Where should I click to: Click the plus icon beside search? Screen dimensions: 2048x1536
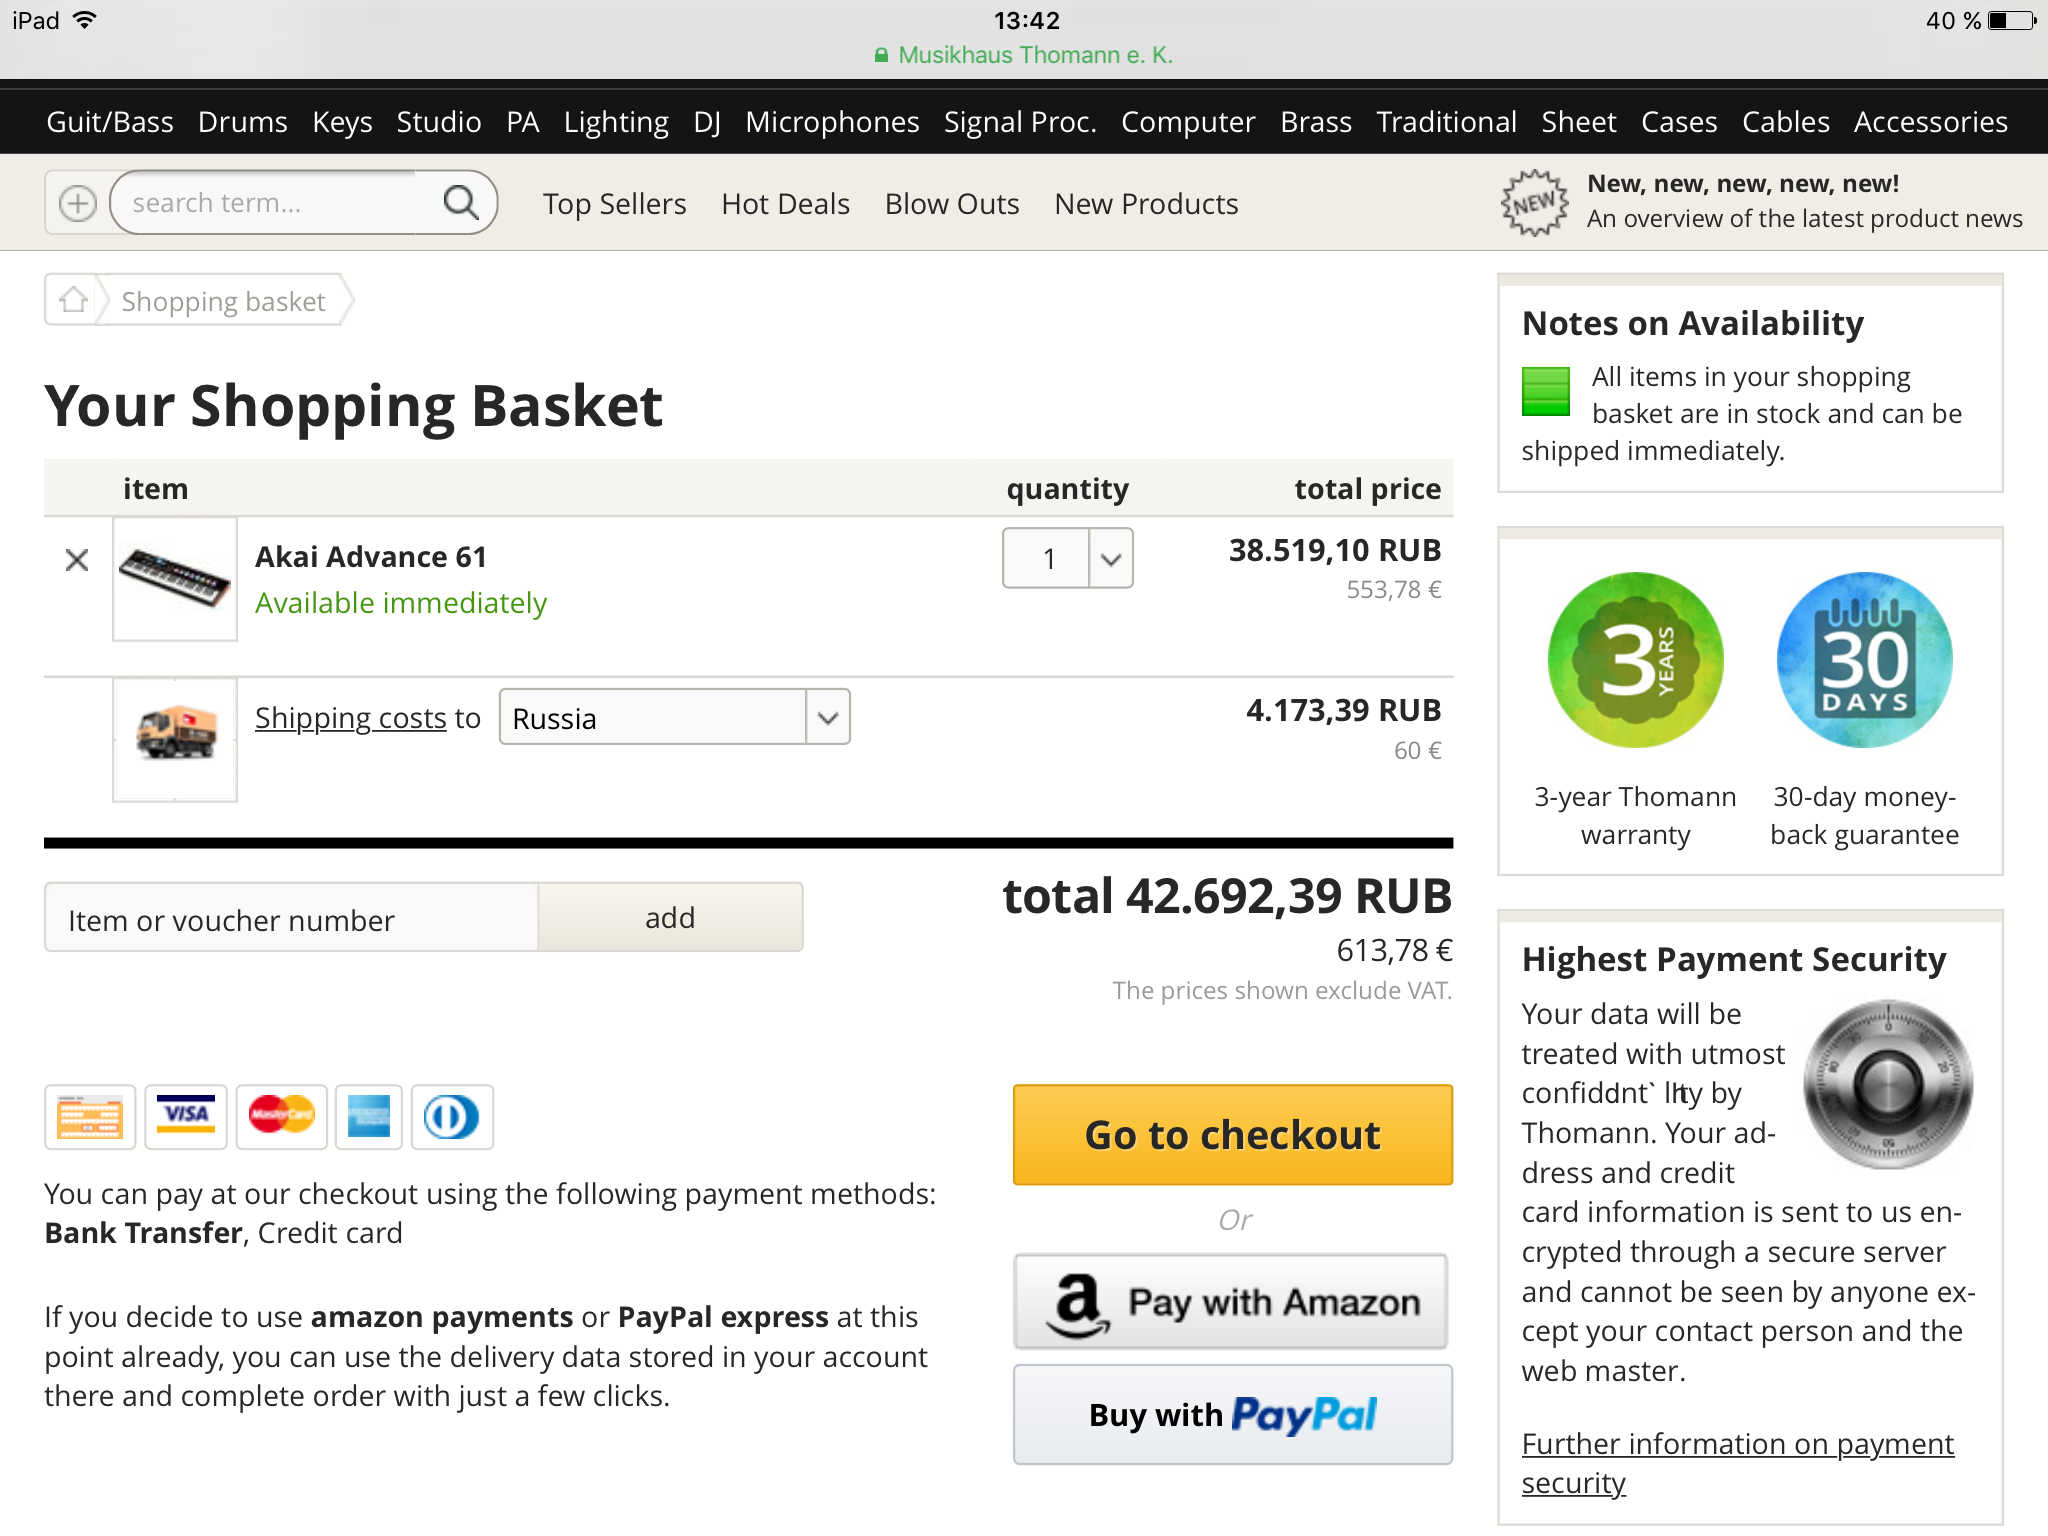point(78,203)
